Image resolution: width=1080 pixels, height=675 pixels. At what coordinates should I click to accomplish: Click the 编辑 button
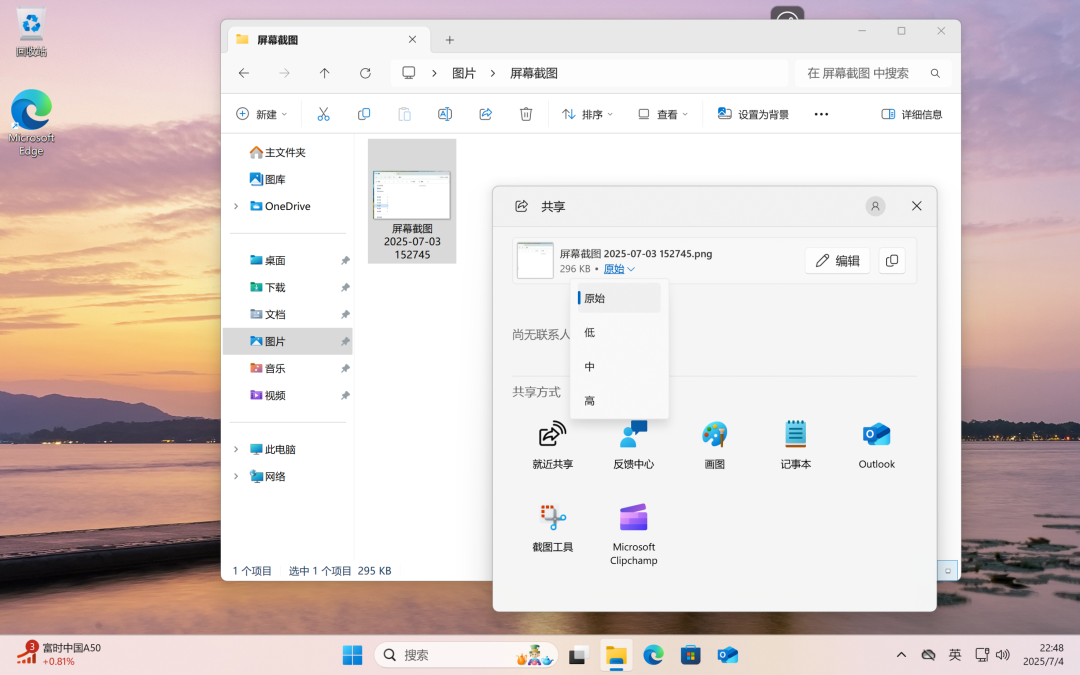[x=837, y=260]
